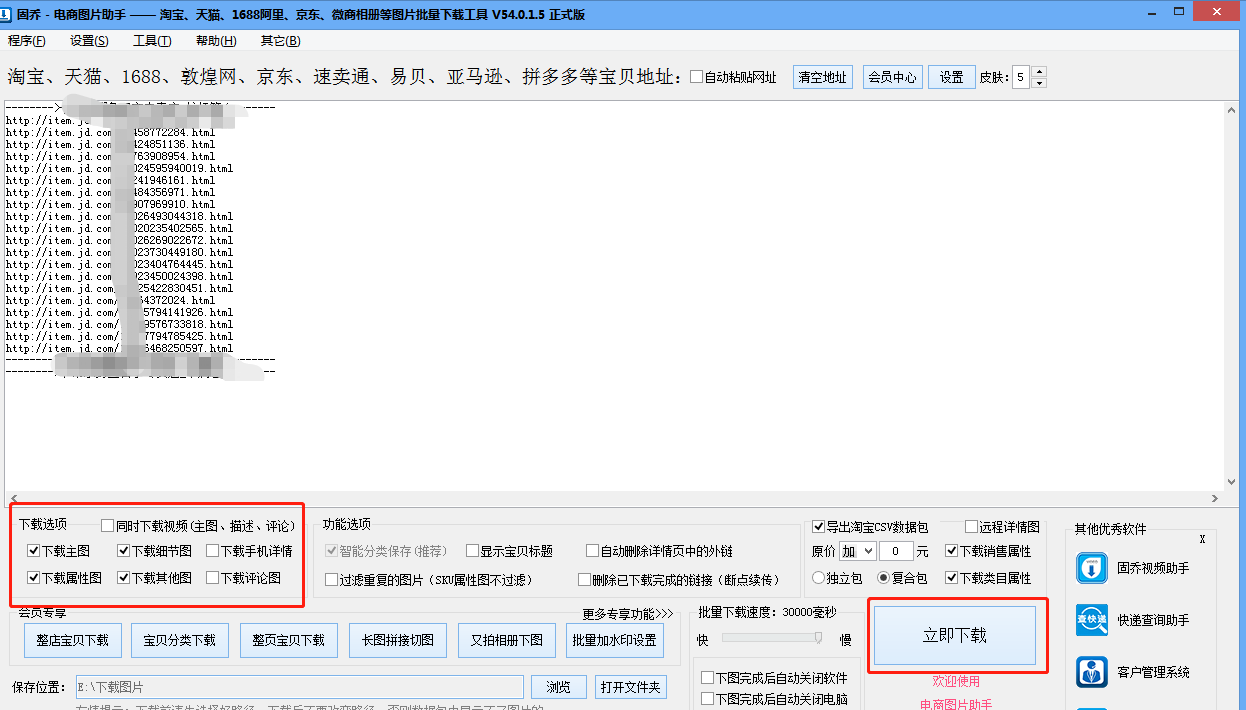This screenshot has width=1246, height=710.
Task: Click the 保存位置 path field
Action: click(299, 687)
